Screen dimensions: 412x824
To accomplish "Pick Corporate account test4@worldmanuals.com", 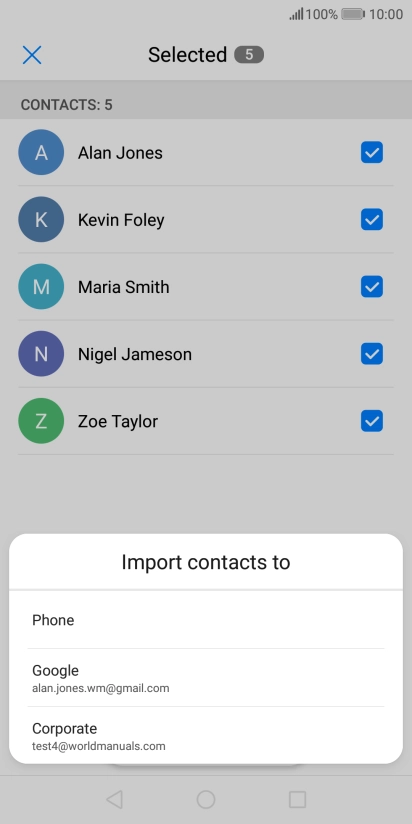I will coord(206,736).
